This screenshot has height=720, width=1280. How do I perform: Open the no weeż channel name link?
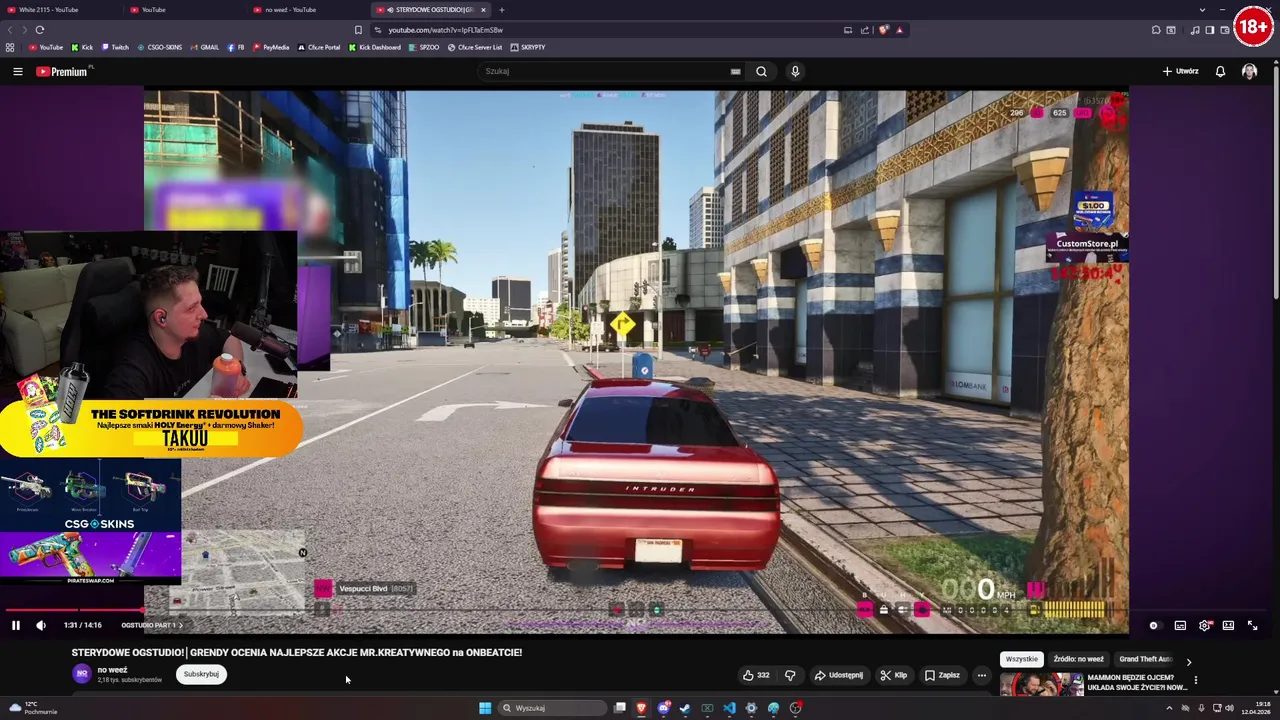pyautogui.click(x=112, y=670)
